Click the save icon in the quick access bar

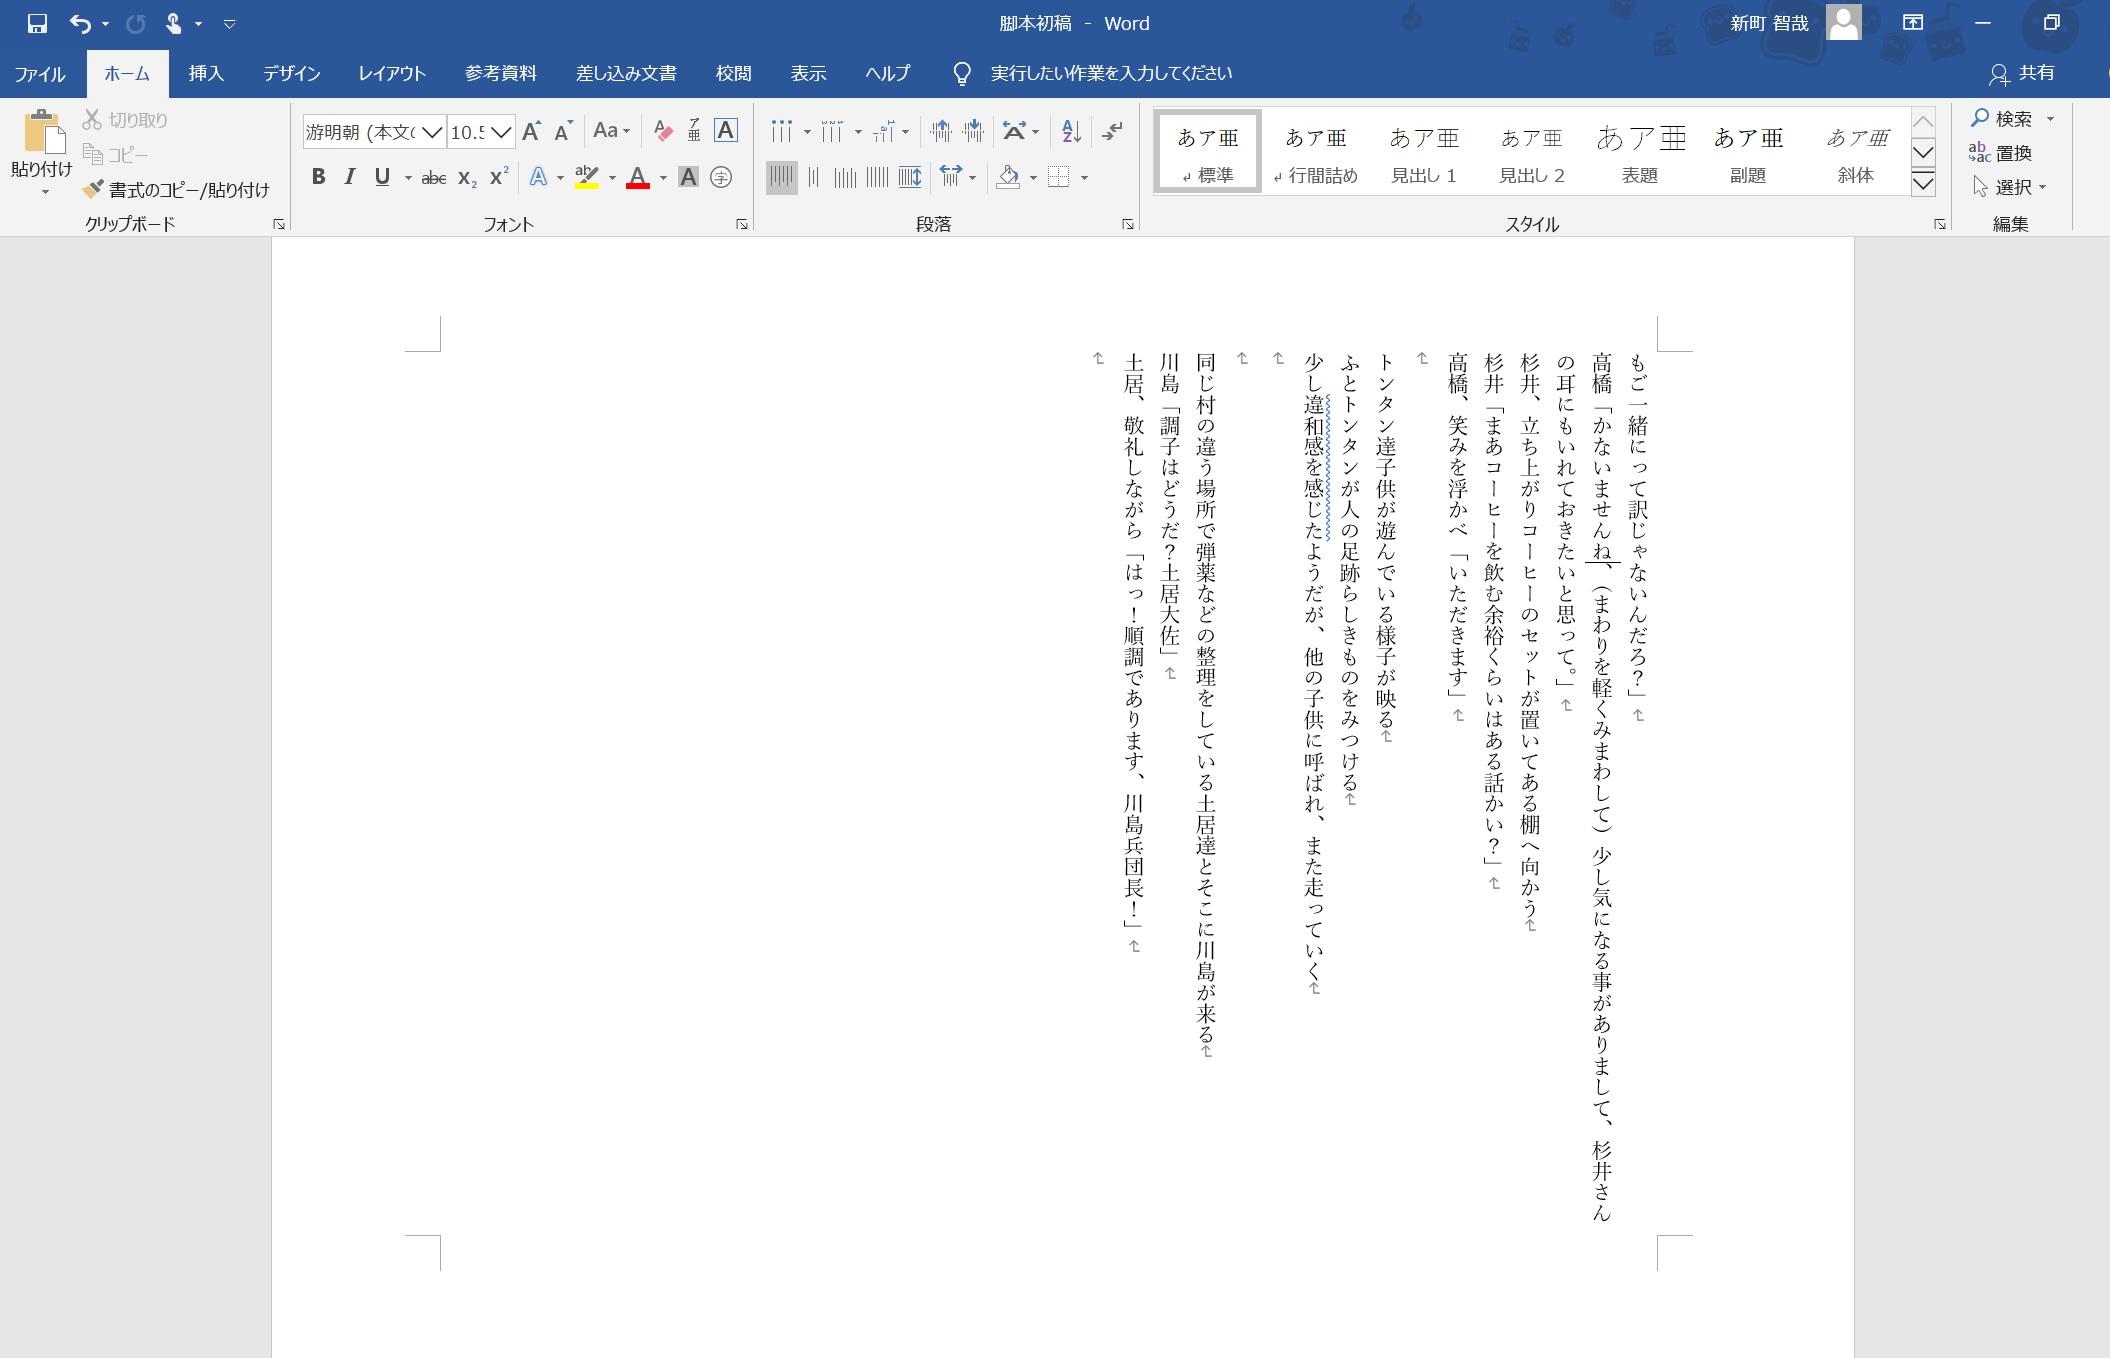point(37,23)
